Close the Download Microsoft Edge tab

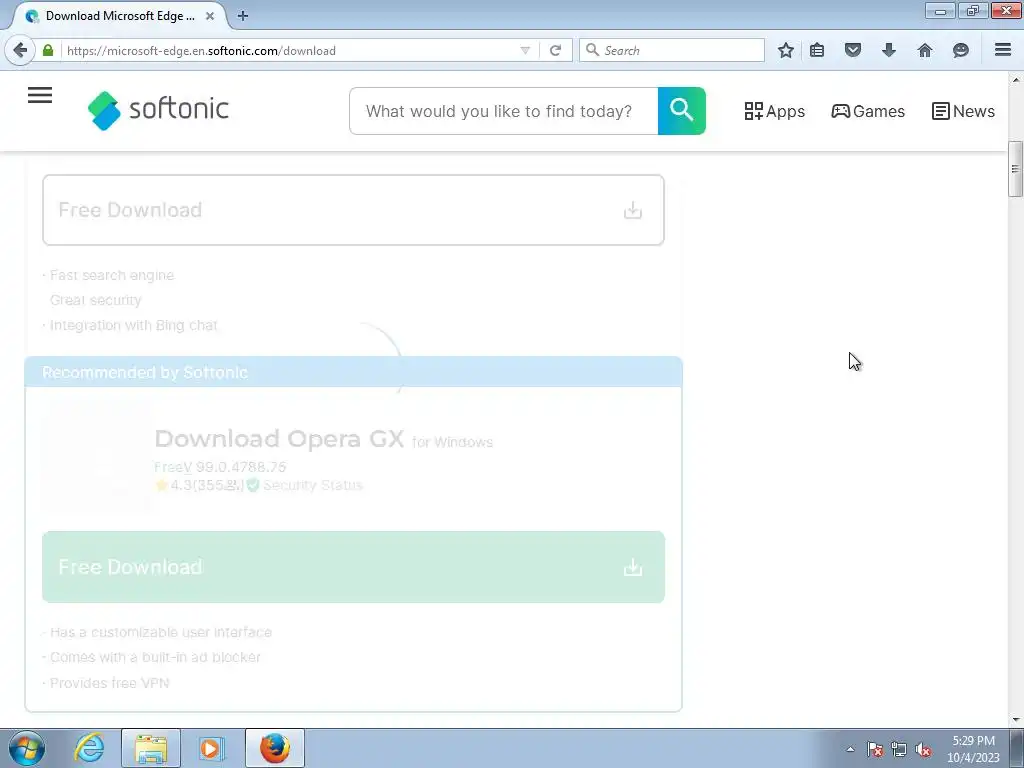tap(210, 16)
